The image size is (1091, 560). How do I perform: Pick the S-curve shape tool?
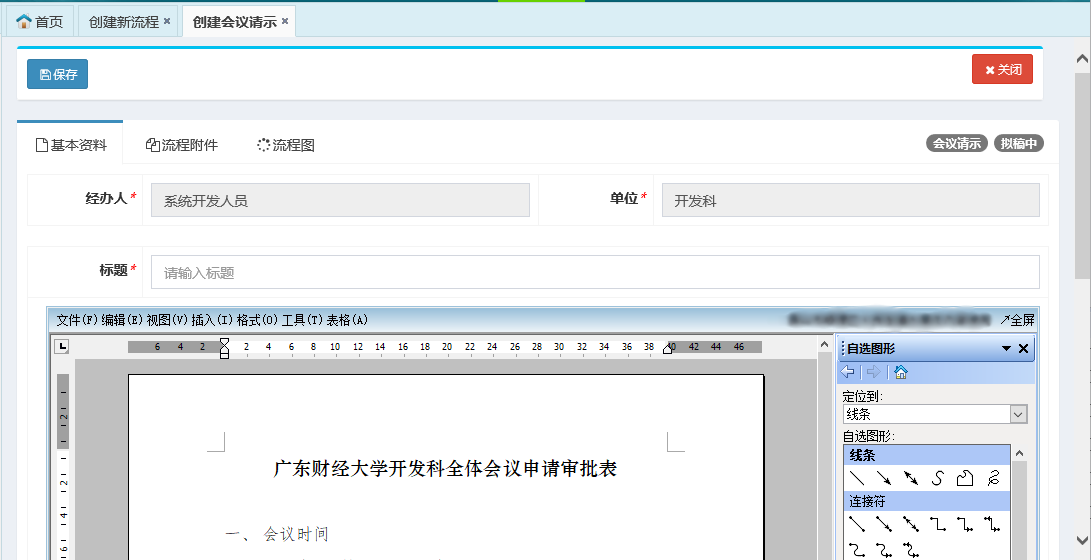938,478
